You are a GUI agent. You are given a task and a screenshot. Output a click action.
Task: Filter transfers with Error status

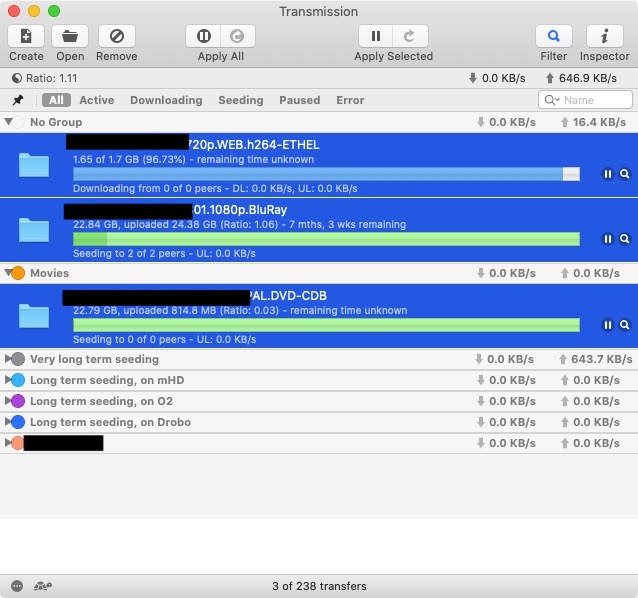coord(350,100)
